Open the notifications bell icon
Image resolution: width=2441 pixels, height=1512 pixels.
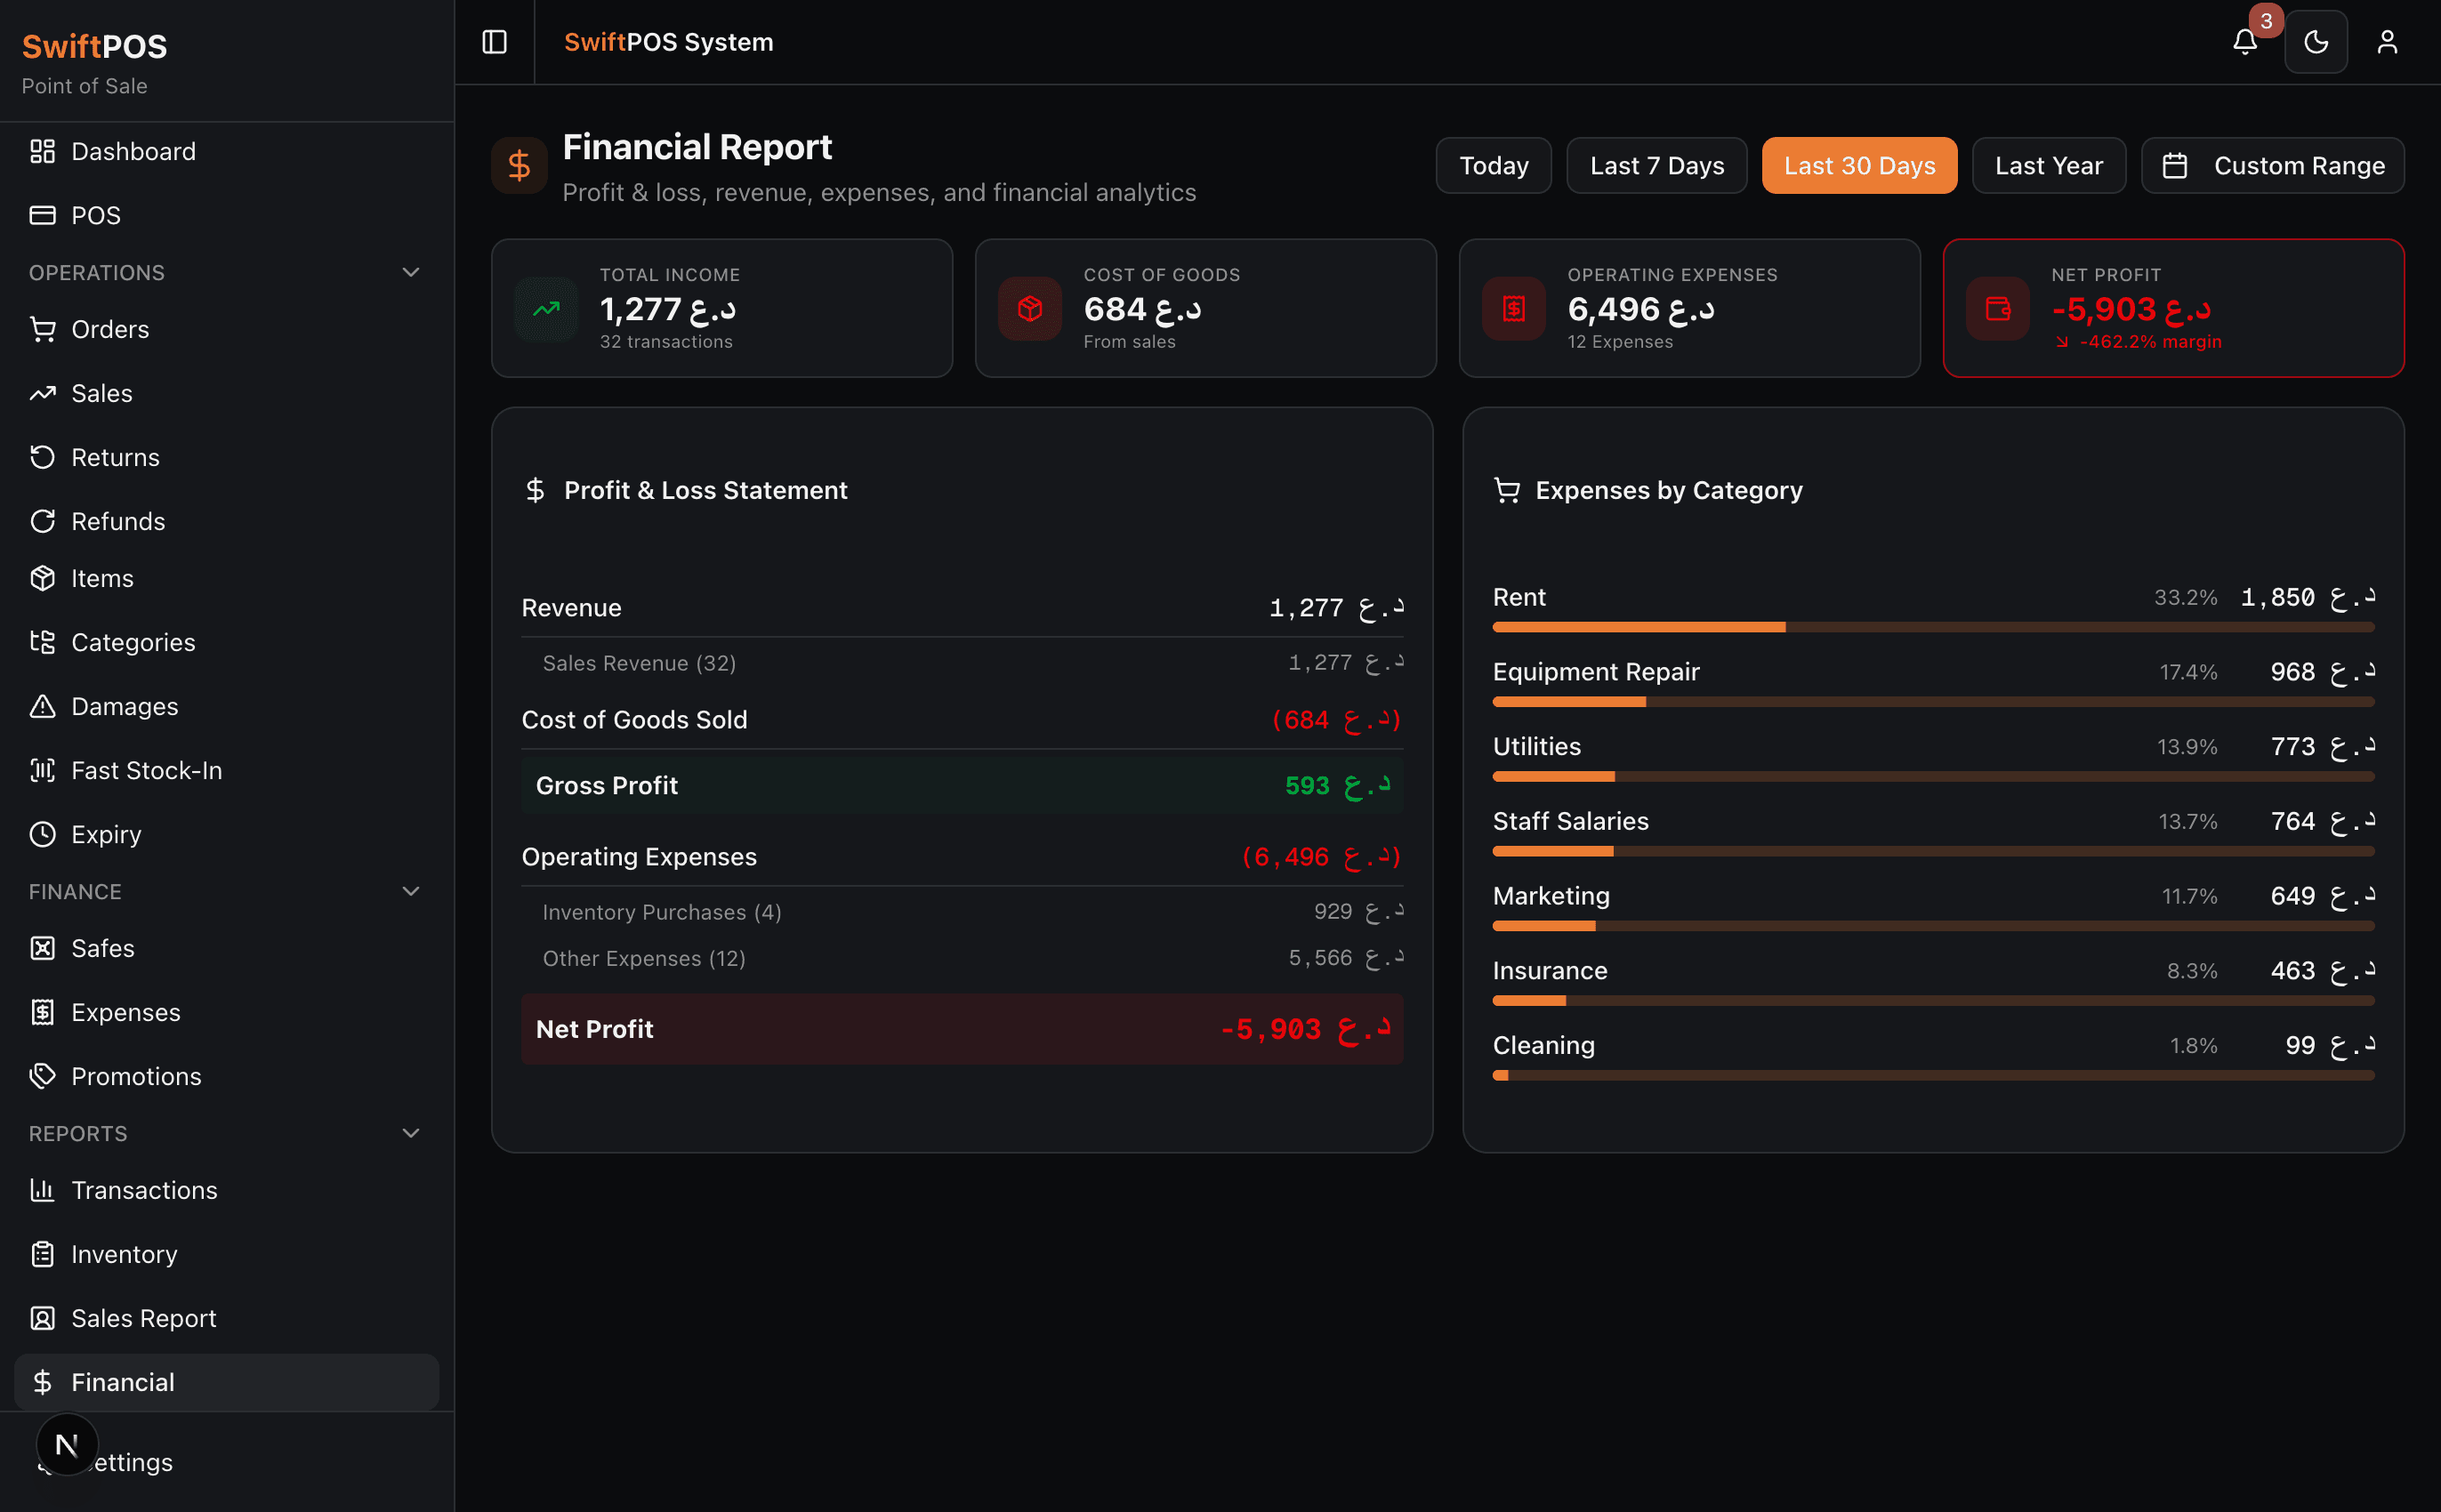2244,42
